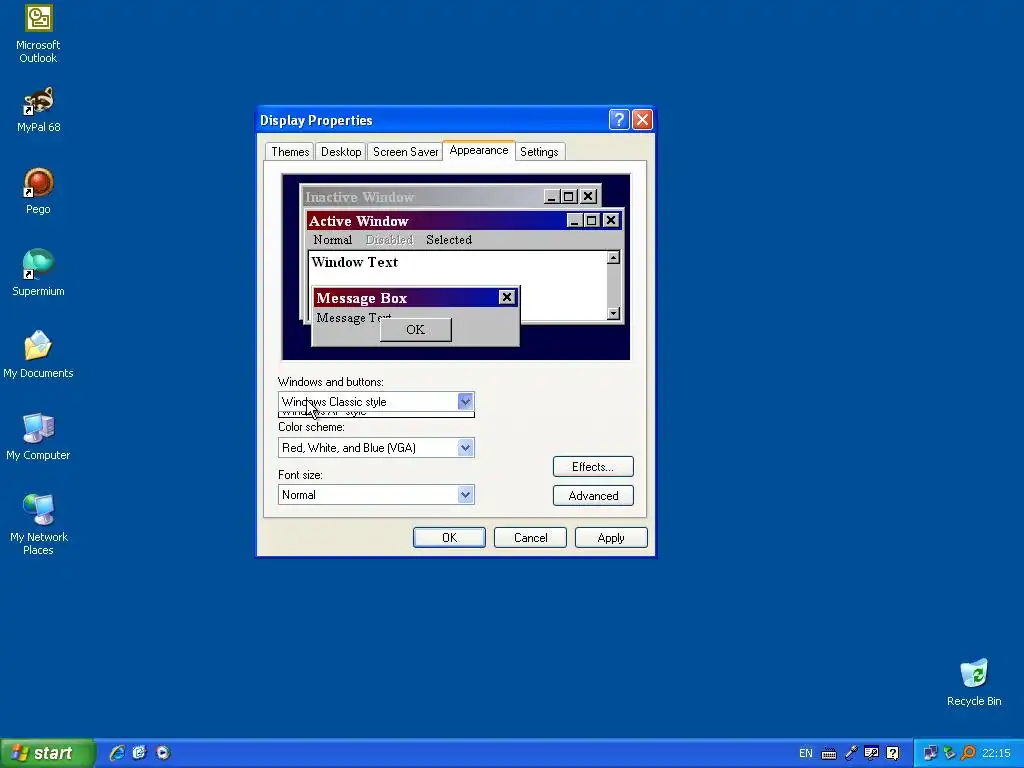Click the preview OK button in Message Box
Screen dimensions: 1024x768
pyautogui.click(x=415, y=330)
